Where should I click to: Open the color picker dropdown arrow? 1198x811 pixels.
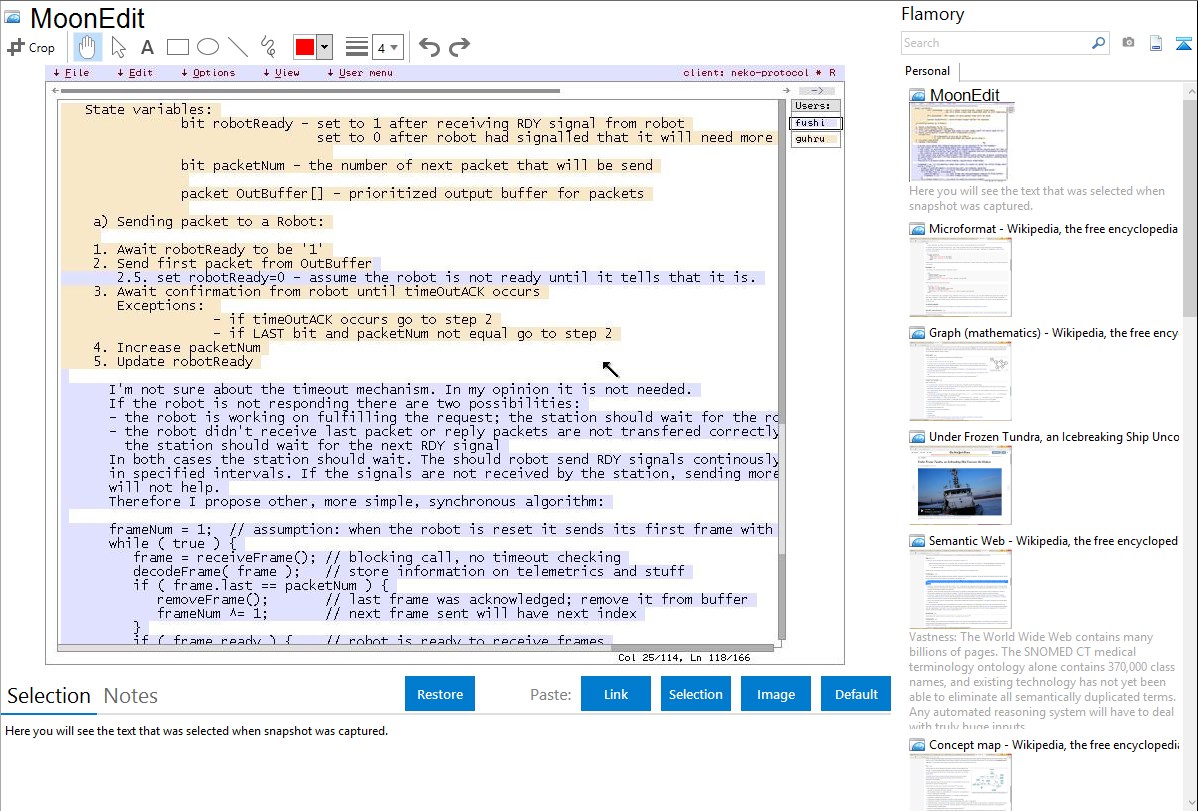pos(324,47)
